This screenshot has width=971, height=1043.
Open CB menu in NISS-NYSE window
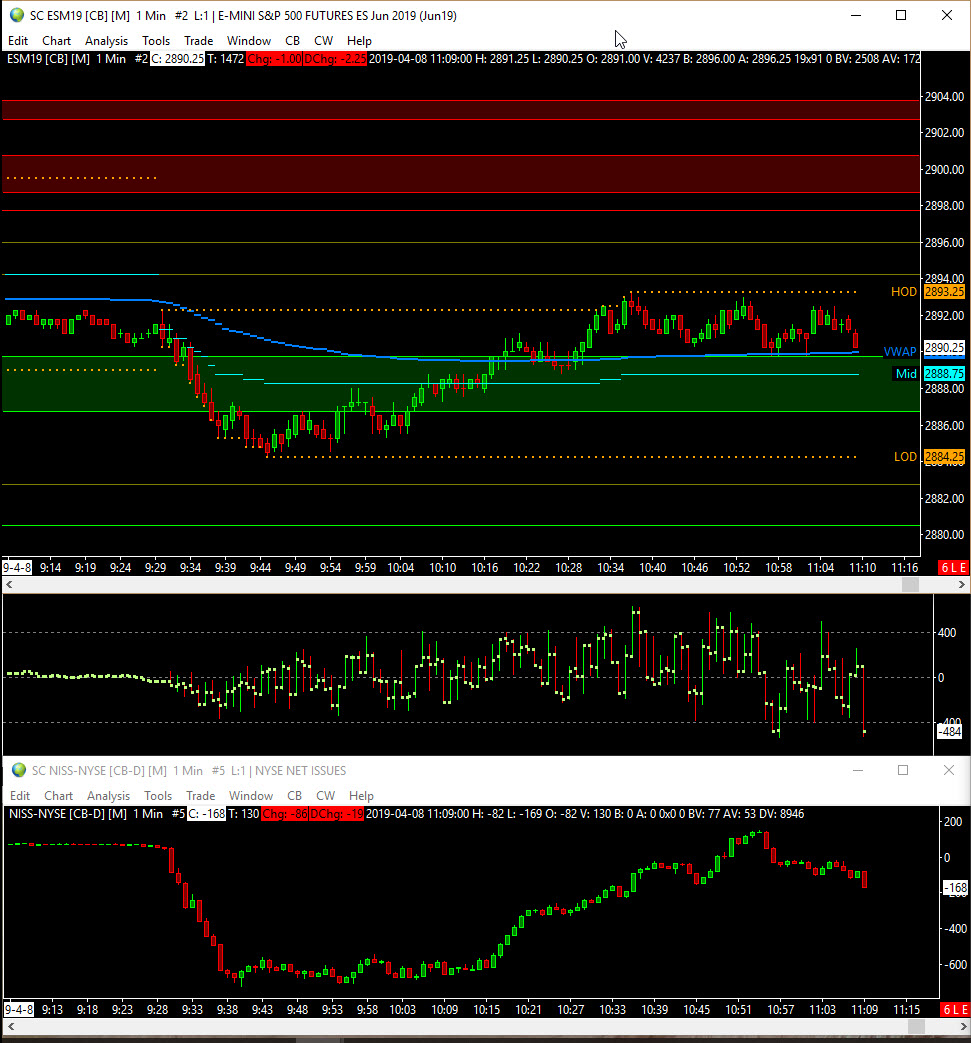(x=294, y=796)
